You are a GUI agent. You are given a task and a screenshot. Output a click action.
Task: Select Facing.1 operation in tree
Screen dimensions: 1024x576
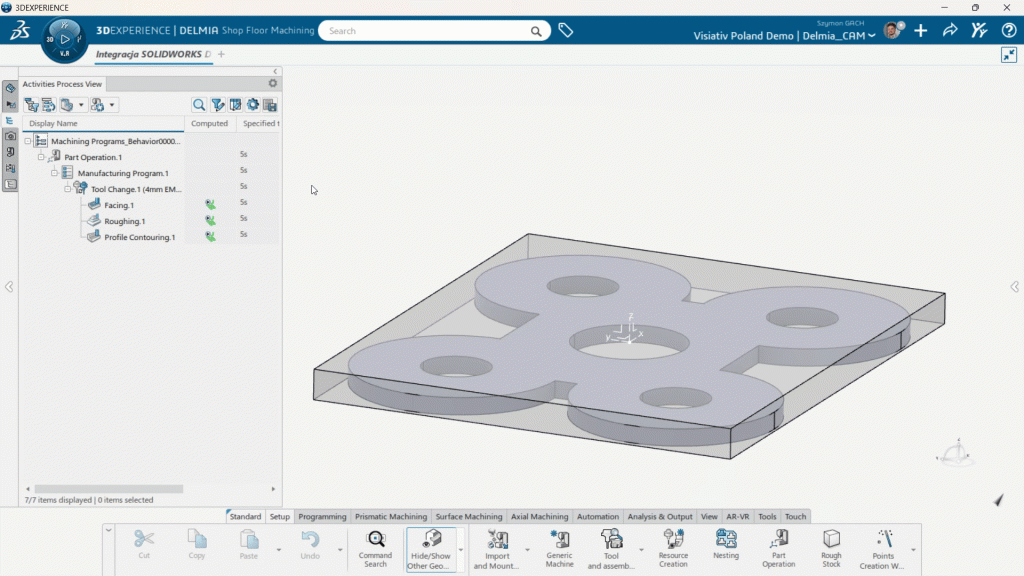coord(119,205)
